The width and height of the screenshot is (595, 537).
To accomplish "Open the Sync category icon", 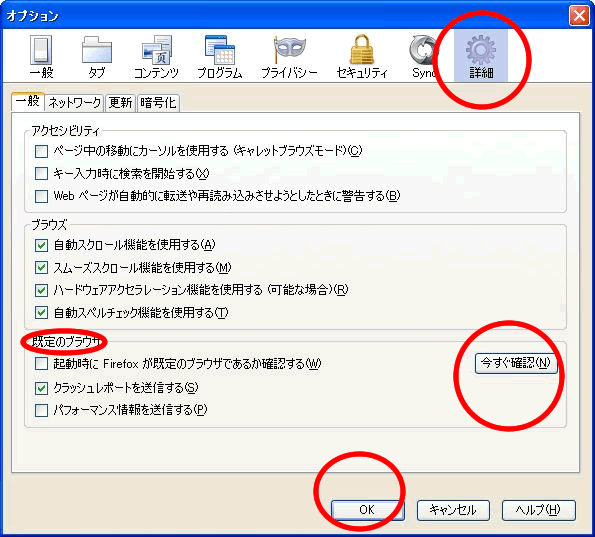I will click(424, 56).
